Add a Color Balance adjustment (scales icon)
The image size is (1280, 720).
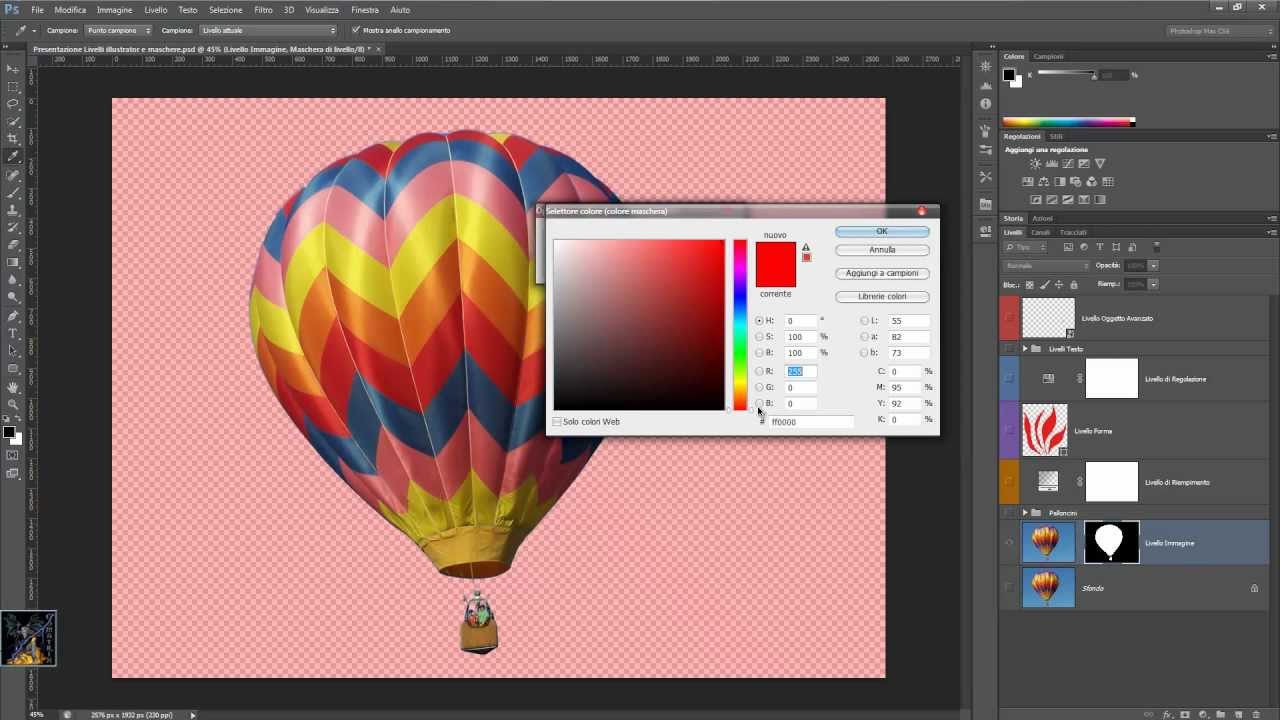(x=1043, y=182)
